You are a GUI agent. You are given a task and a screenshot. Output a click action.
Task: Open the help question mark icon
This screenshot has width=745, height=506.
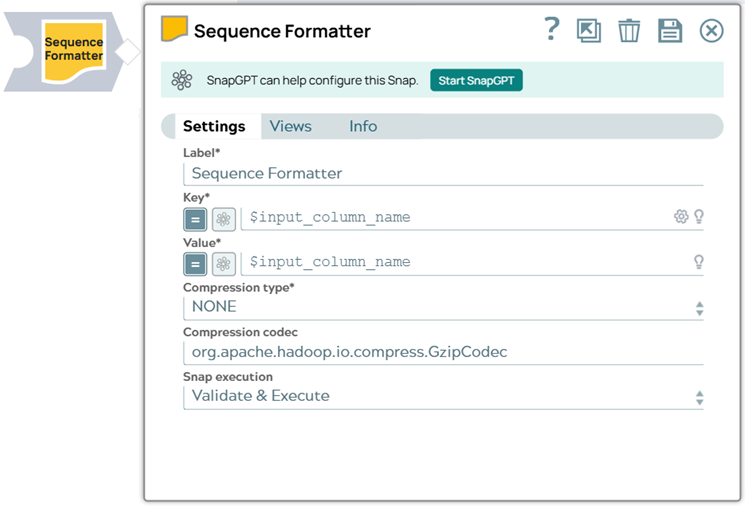552,29
